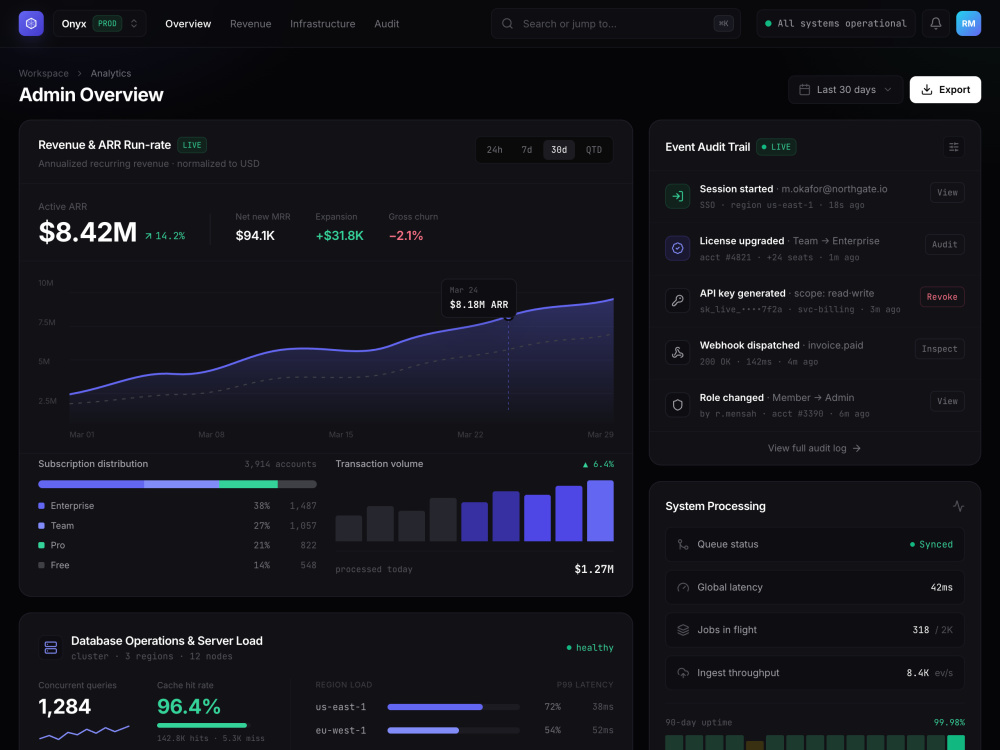Click the us-east-1 region load bar
This screenshot has height=750, width=1000.
click(x=453, y=707)
